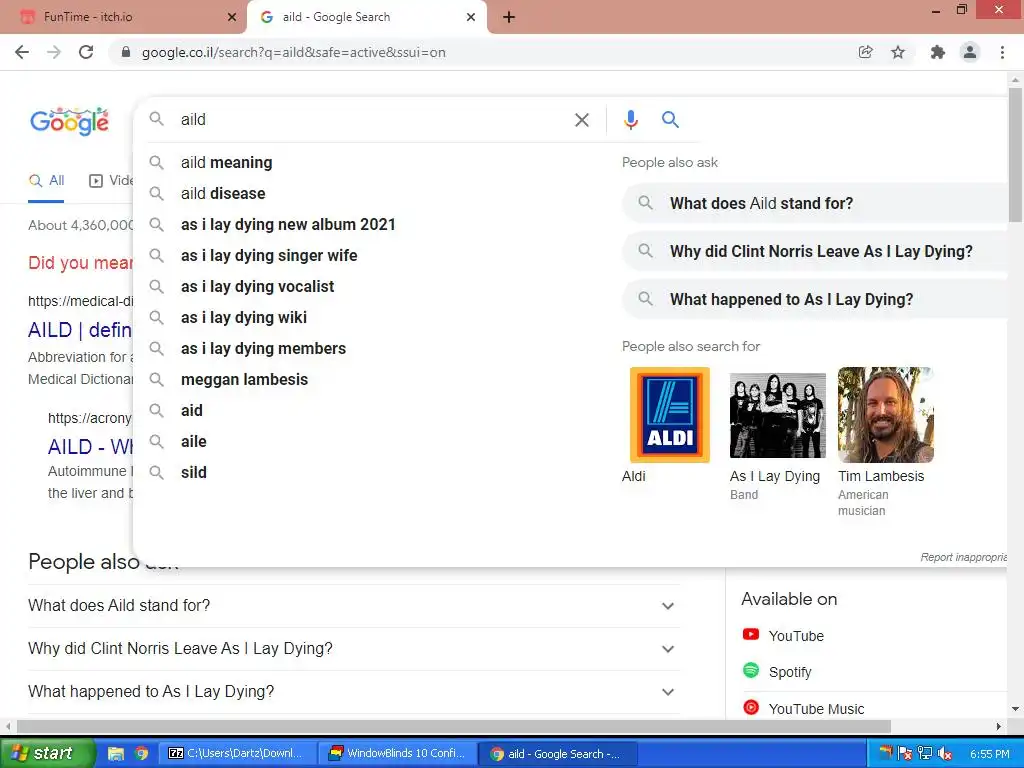Viewport: 1024px width, 768px height.
Task: Click the vertical scrollbar thumb
Action: [1015, 154]
